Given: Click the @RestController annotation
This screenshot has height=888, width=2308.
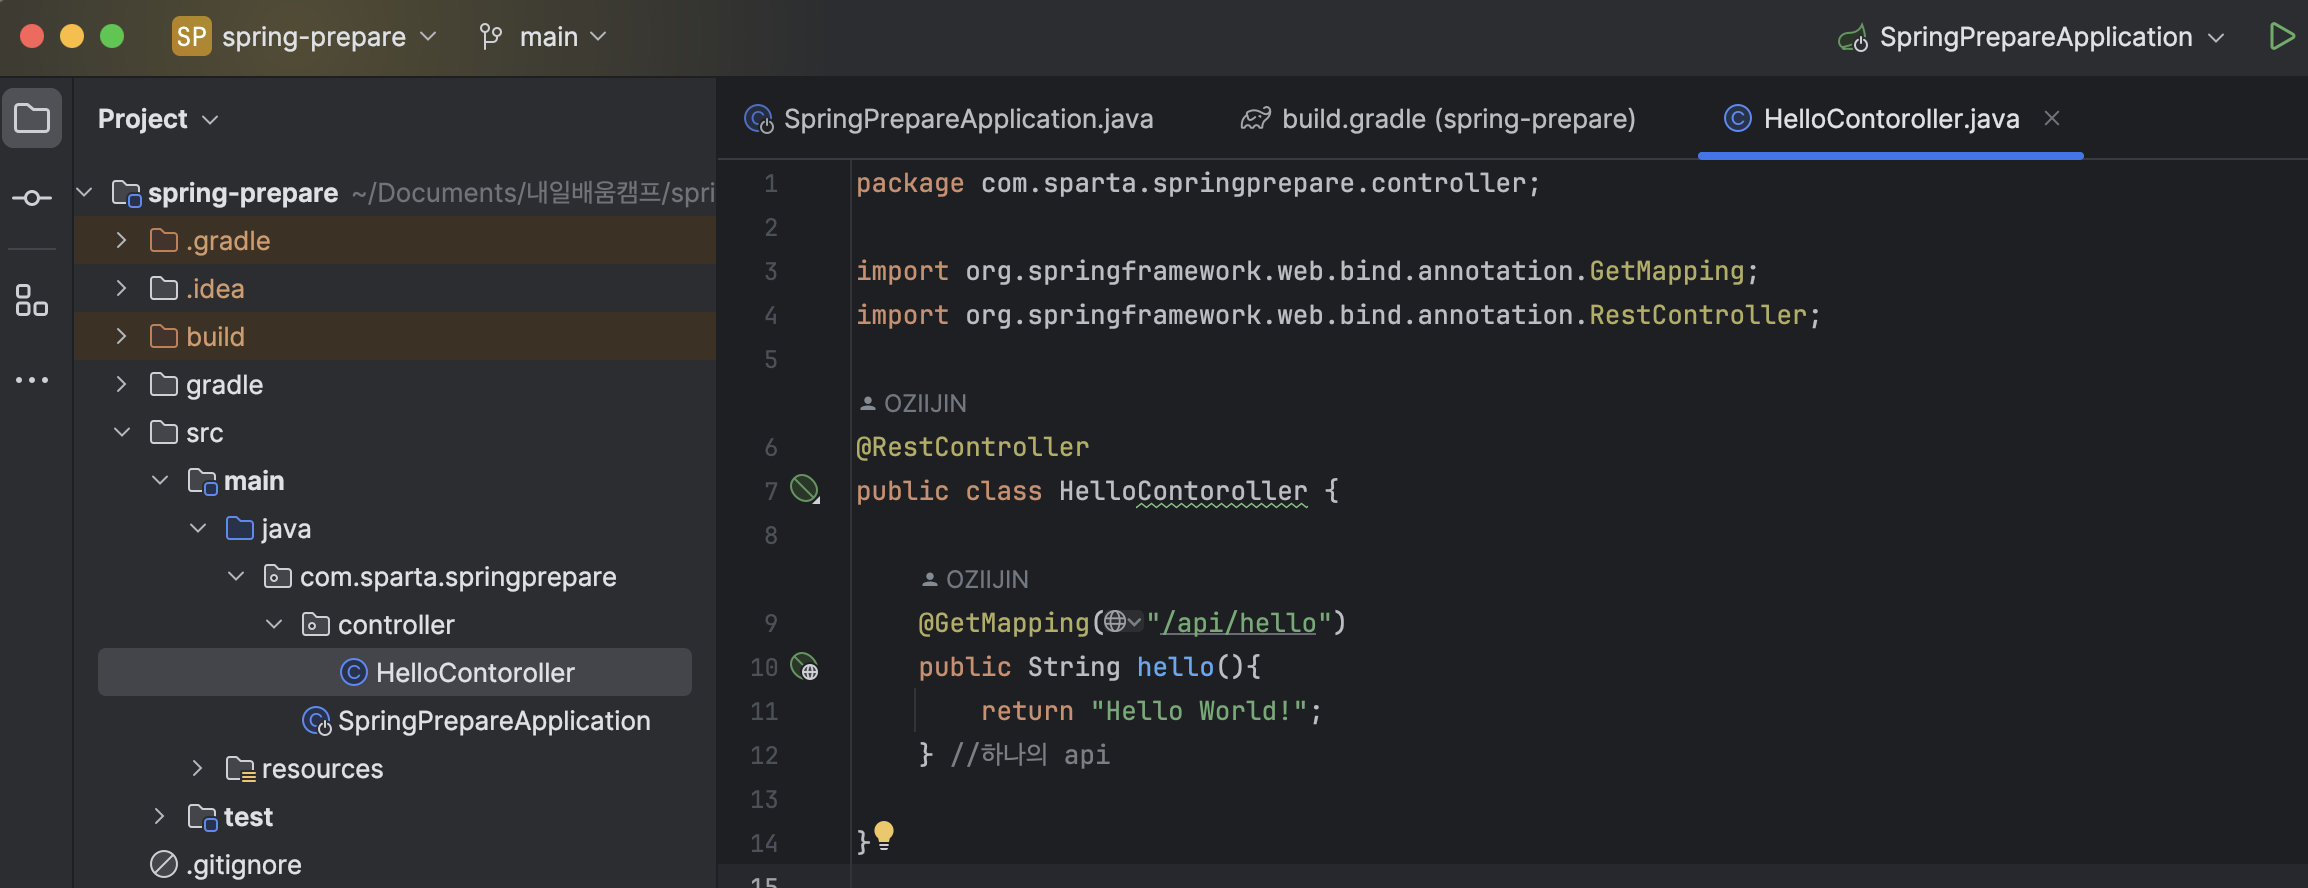Looking at the screenshot, I should pyautogui.click(x=972, y=447).
